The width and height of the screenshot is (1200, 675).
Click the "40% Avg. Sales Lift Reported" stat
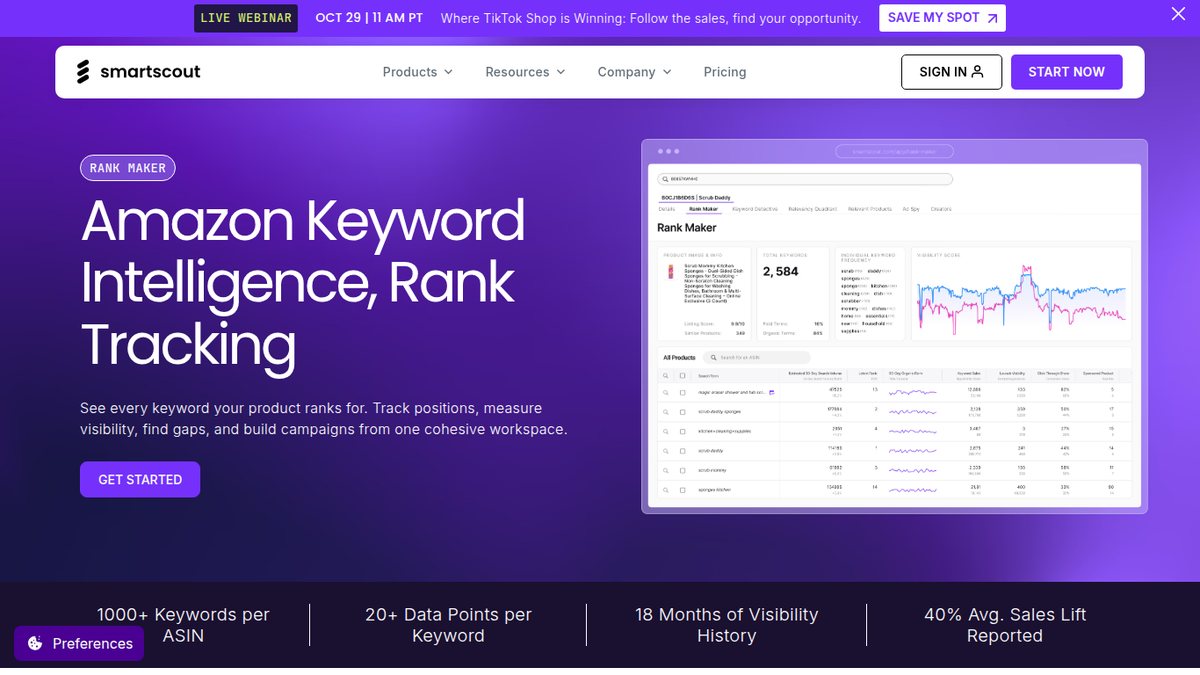tap(1005, 625)
